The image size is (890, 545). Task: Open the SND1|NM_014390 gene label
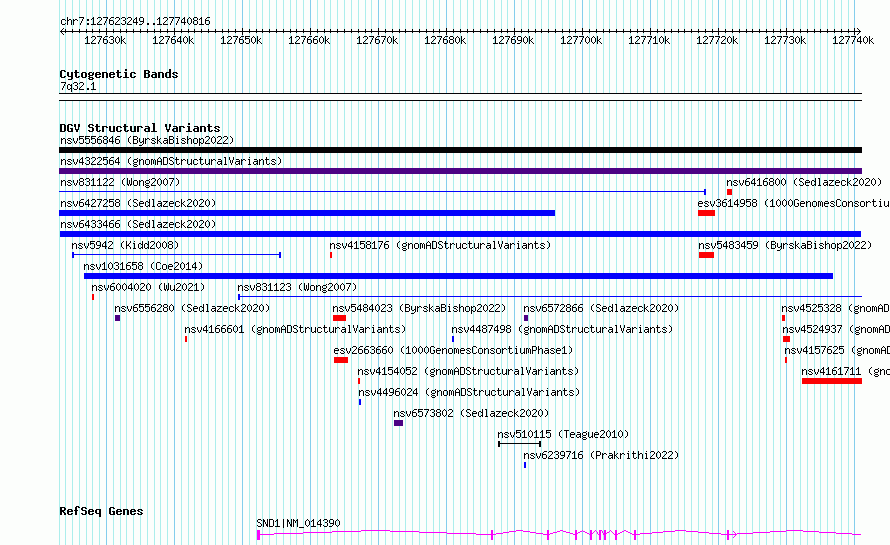click(x=299, y=523)
